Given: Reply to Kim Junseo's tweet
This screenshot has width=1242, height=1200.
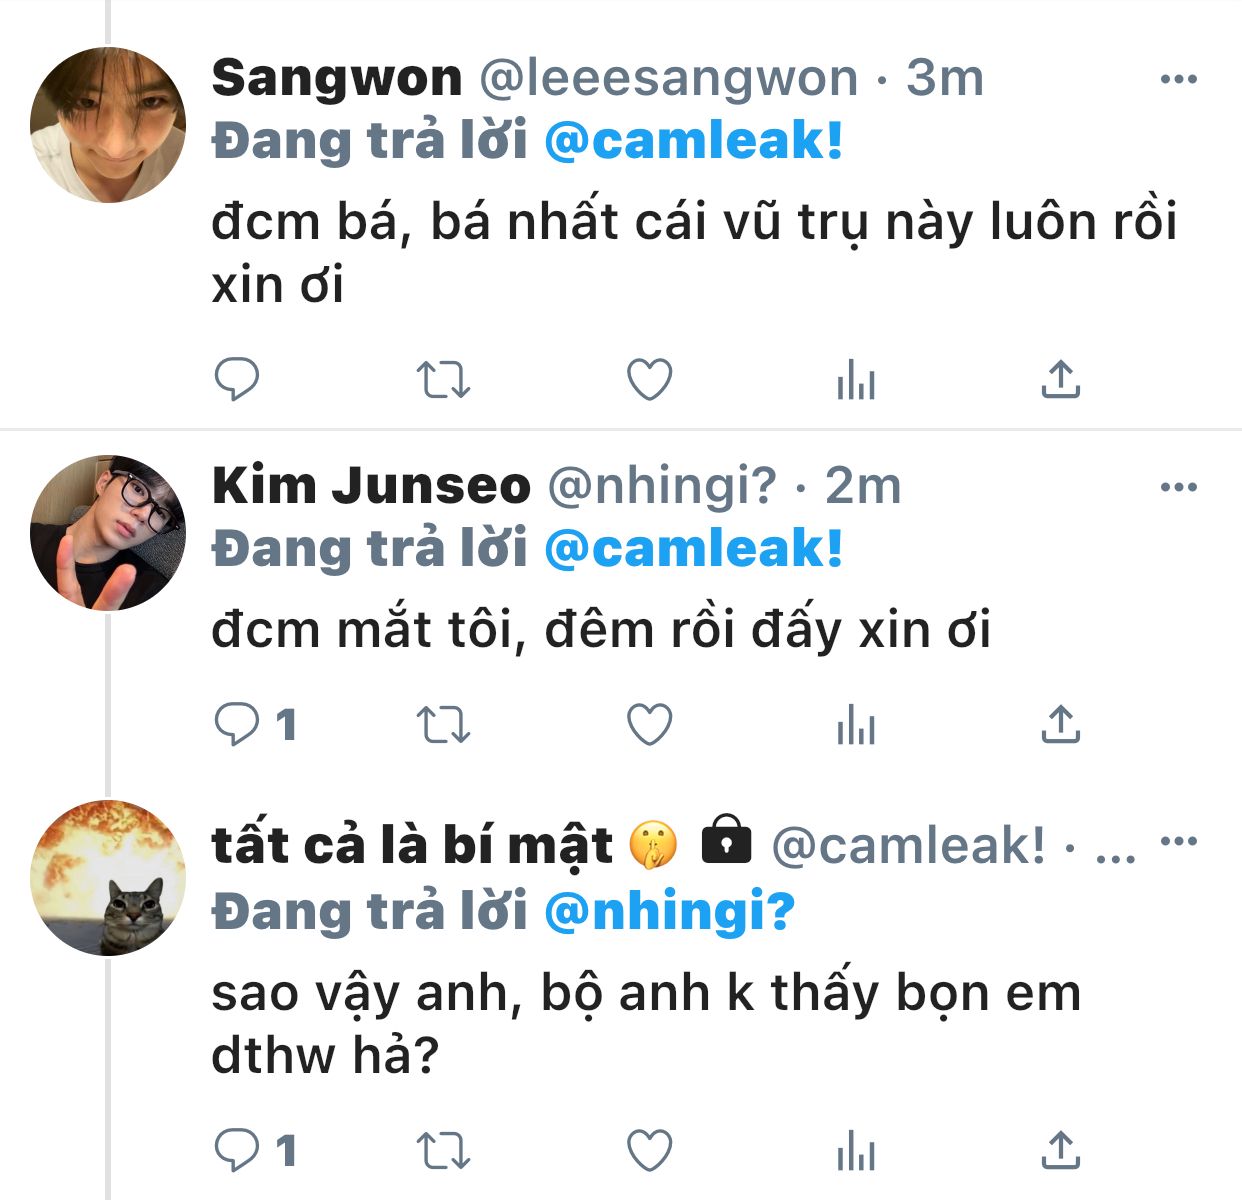Looking at the screenshot, I should [x=237, y=725].
